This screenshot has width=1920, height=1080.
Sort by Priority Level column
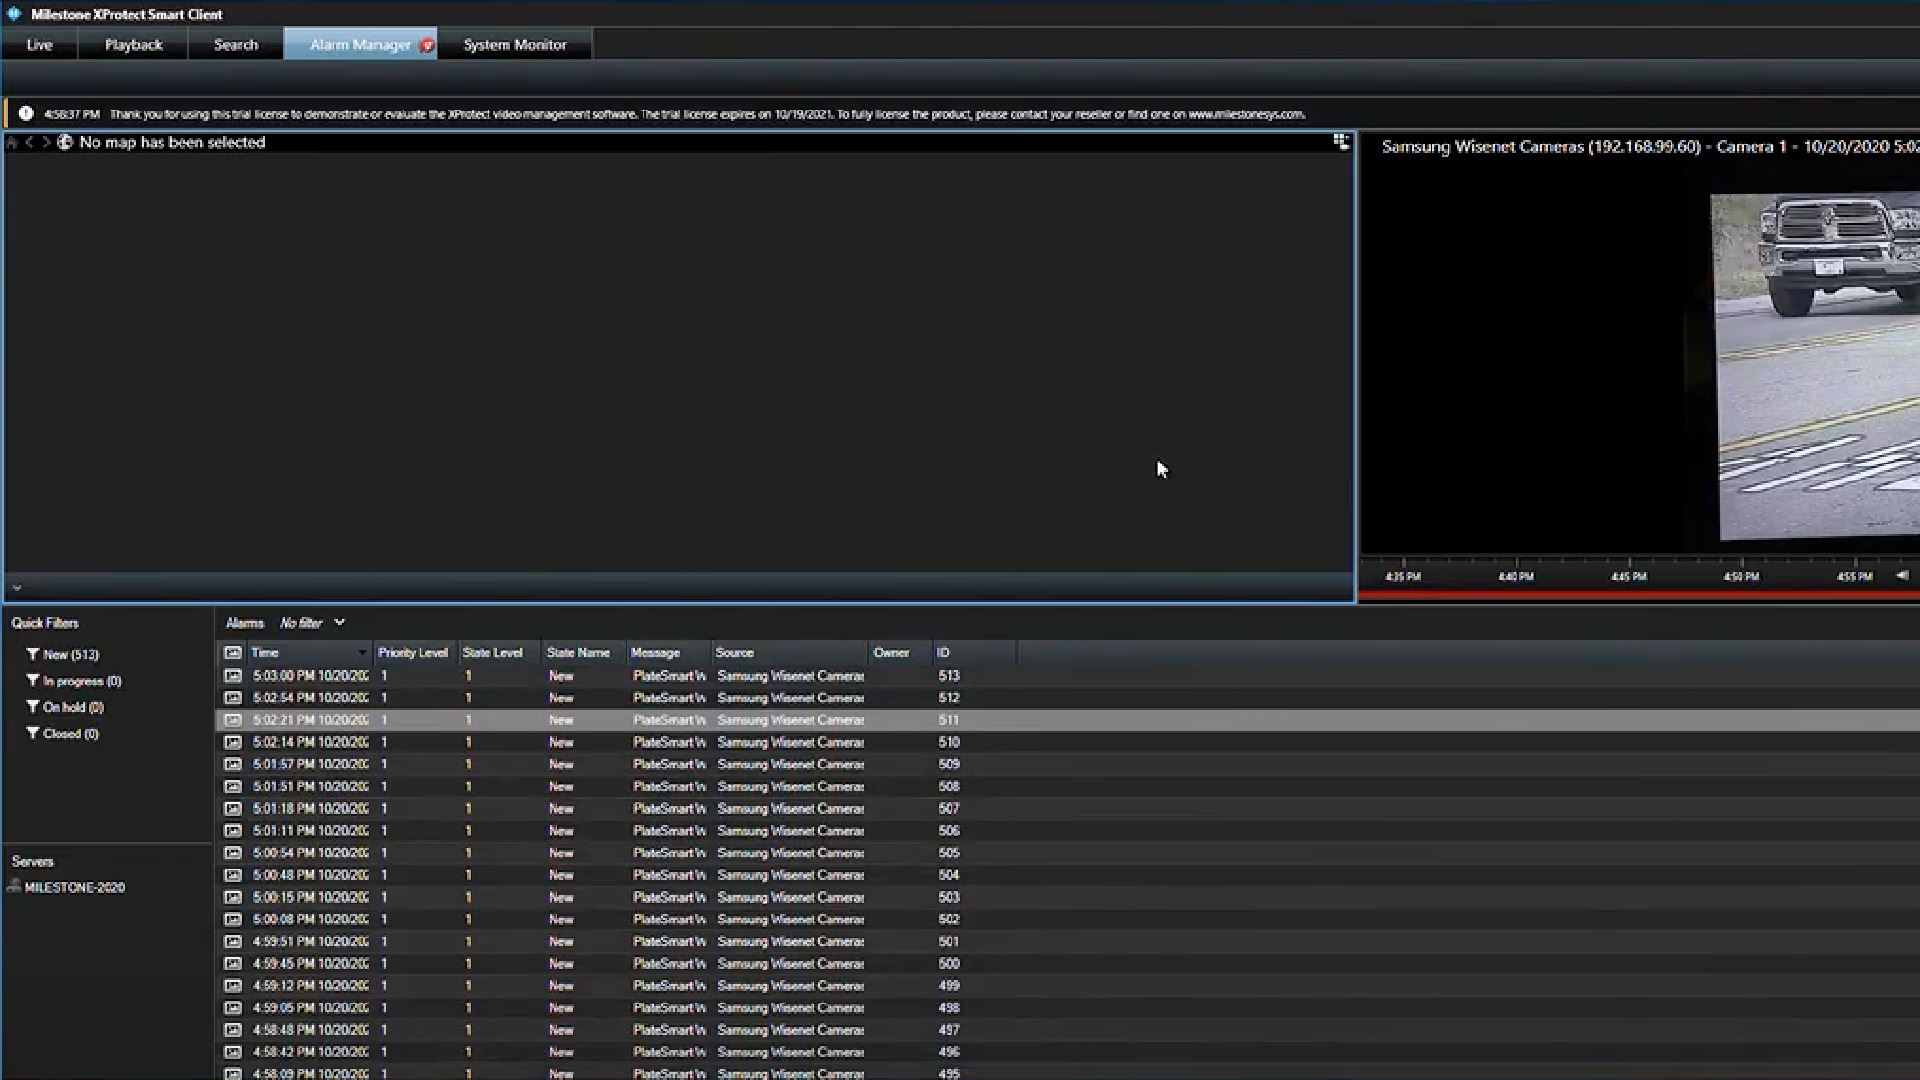click(413, 653)
